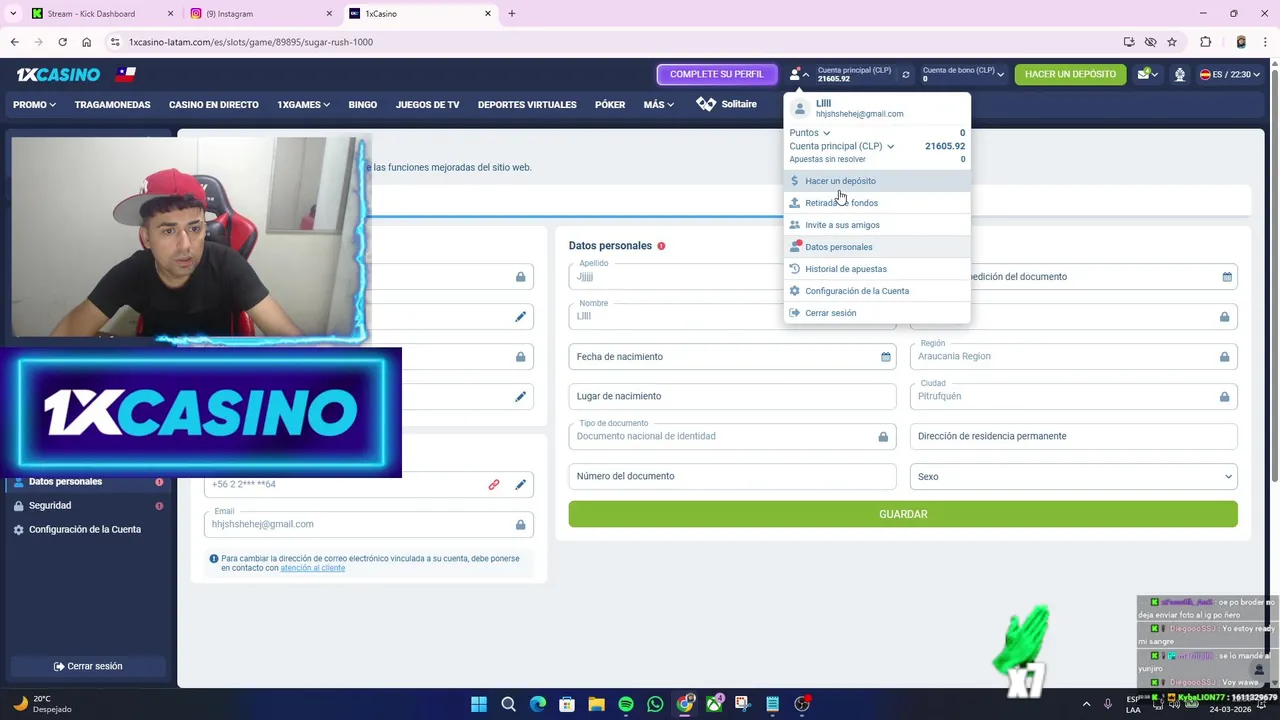Click the lock icon in Tipo de documento field
Viewport: 1280px width, 720px height.
click(x=883, y=436)
